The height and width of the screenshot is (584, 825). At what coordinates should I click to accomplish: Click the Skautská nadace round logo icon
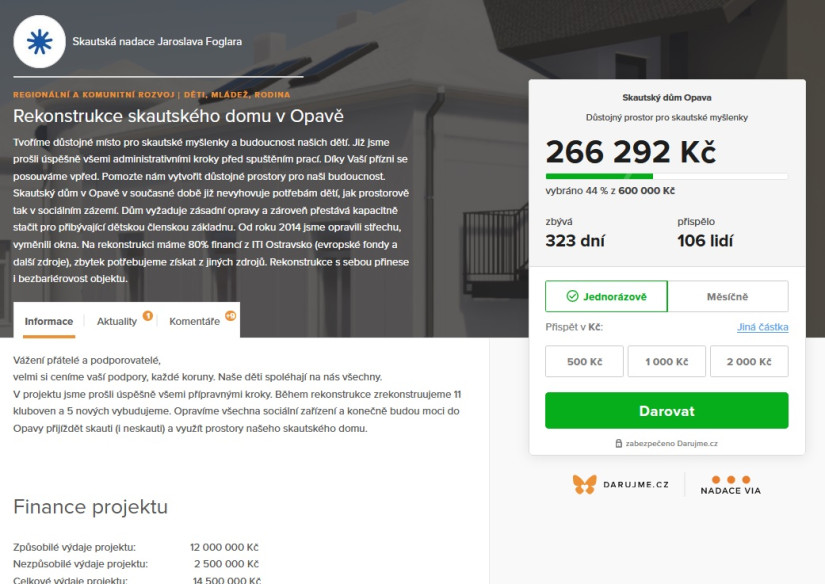pyautogui.click(x=39, y=42)
